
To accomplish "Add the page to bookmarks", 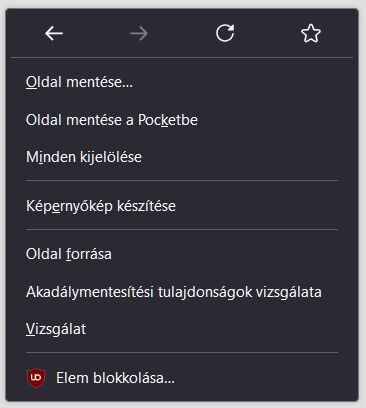I will [311, 33].
